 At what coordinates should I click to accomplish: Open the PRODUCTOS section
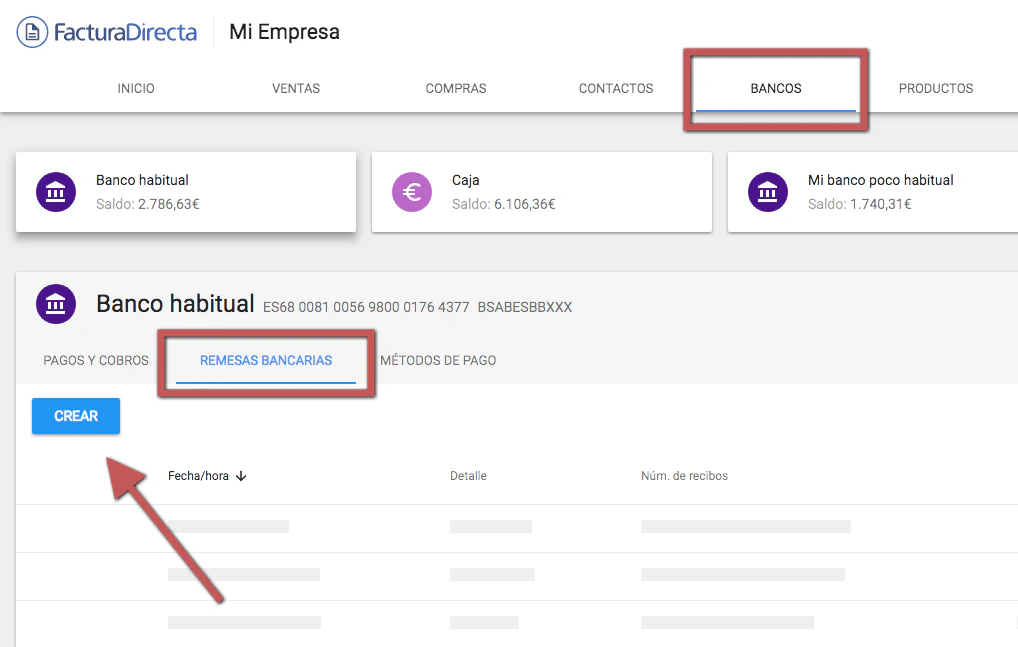click(935, 88)
